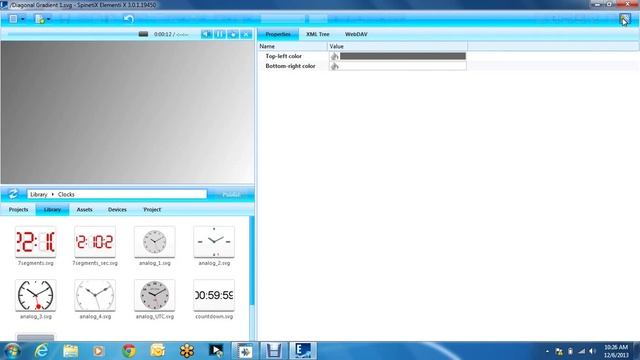Viewport: 640px width, 360px height.
Task: Select the analog_UTC.svg clock thumbnail
Action: point(155,295)
